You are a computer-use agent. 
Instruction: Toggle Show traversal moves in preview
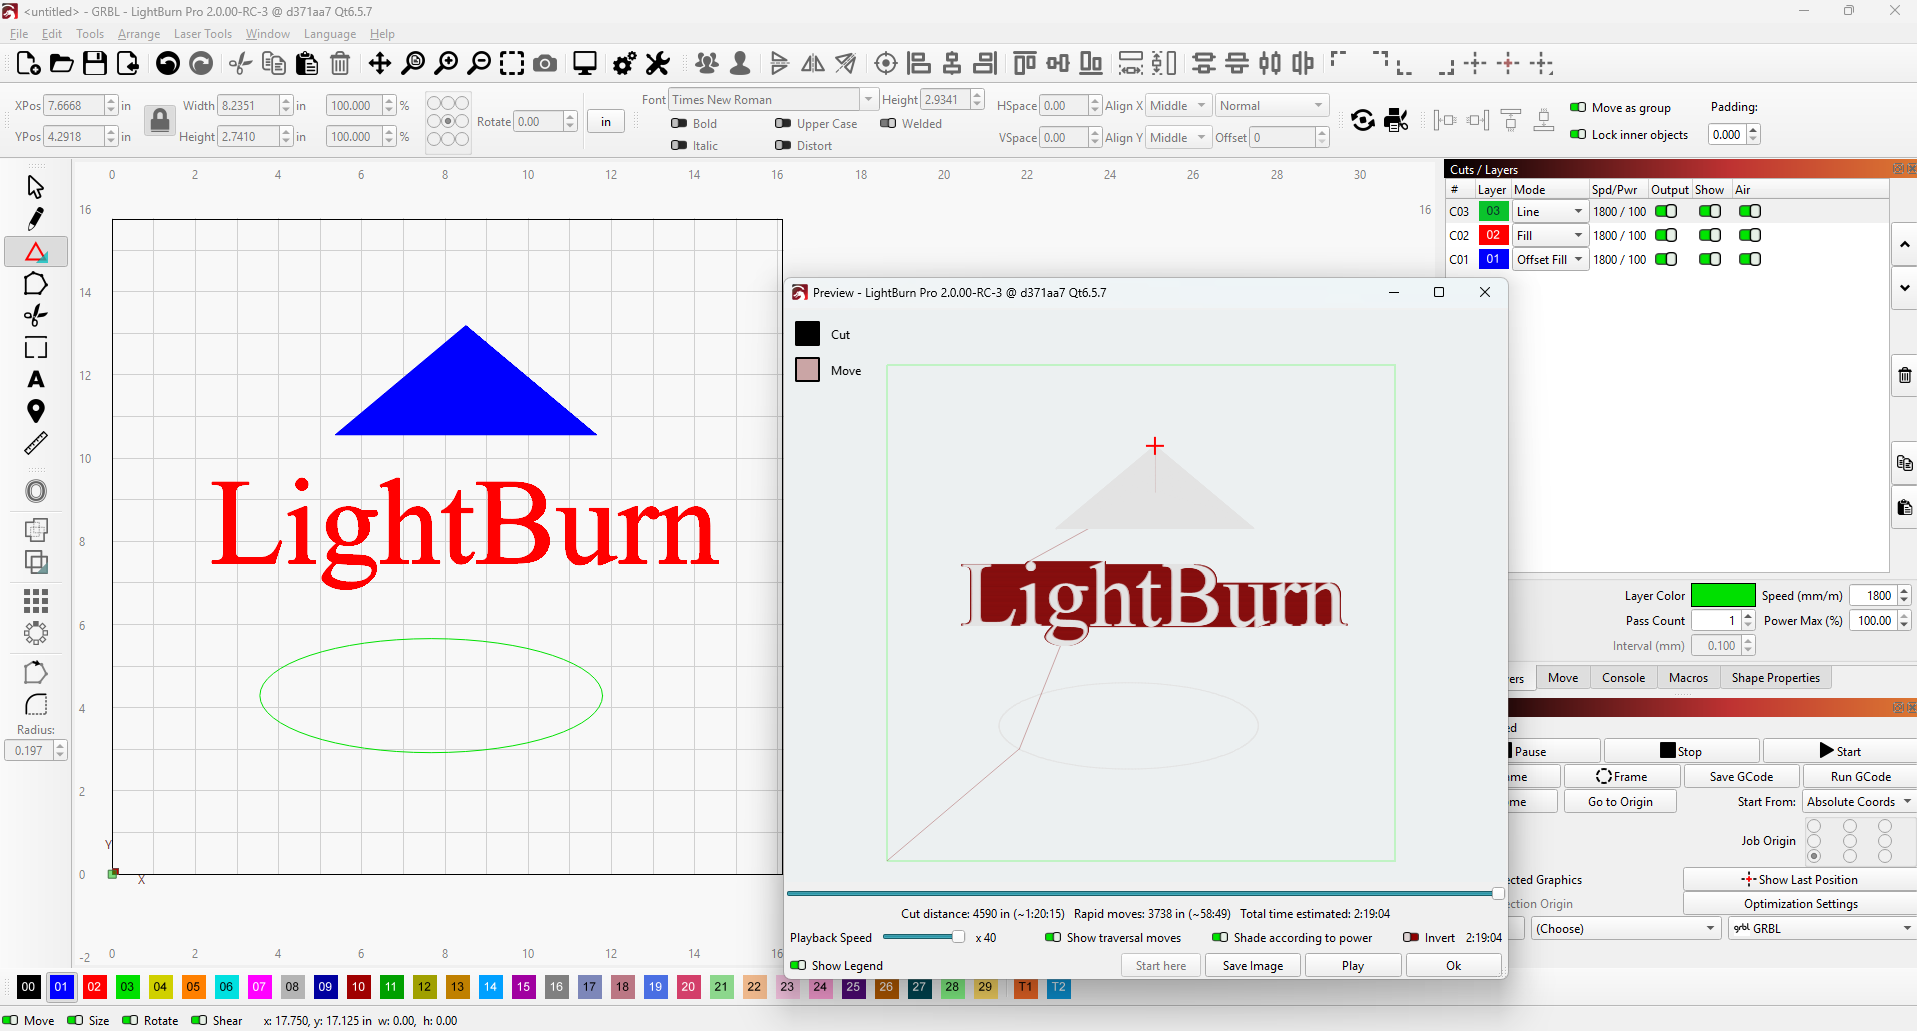click(1052, 938)
